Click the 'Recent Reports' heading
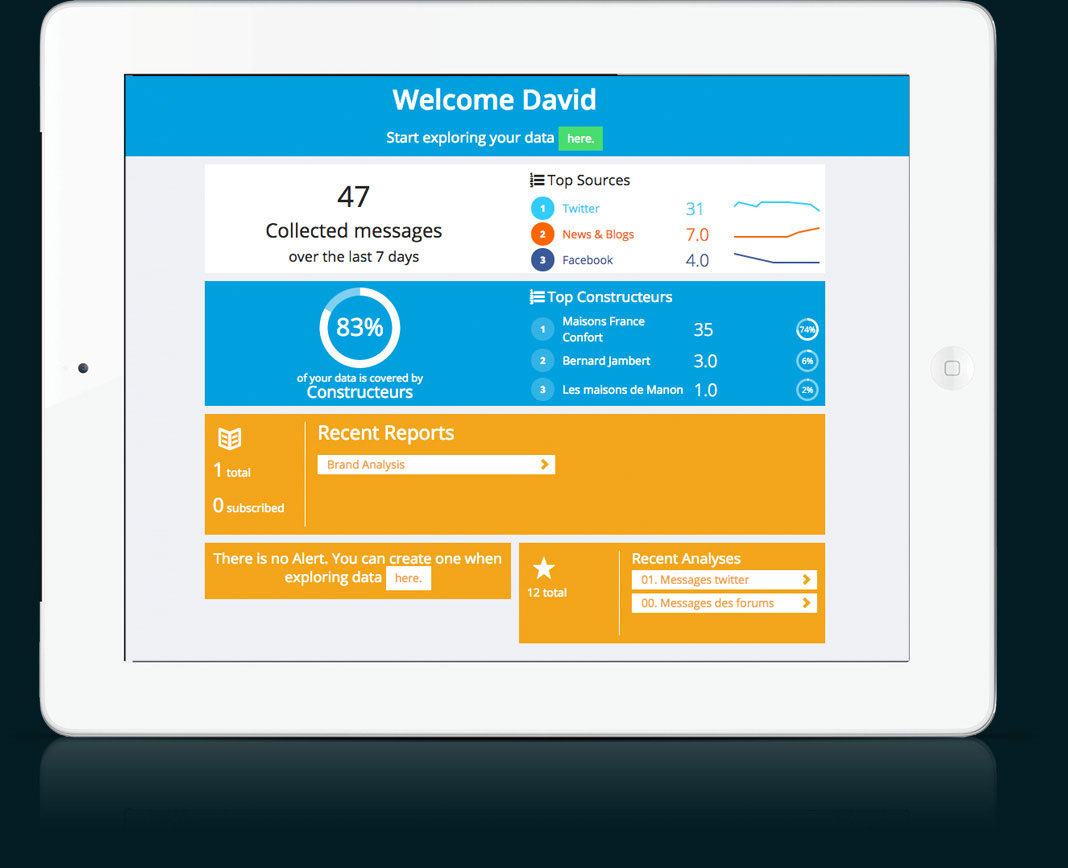This screenshot has height=868, width=1068. click(386, 433)
